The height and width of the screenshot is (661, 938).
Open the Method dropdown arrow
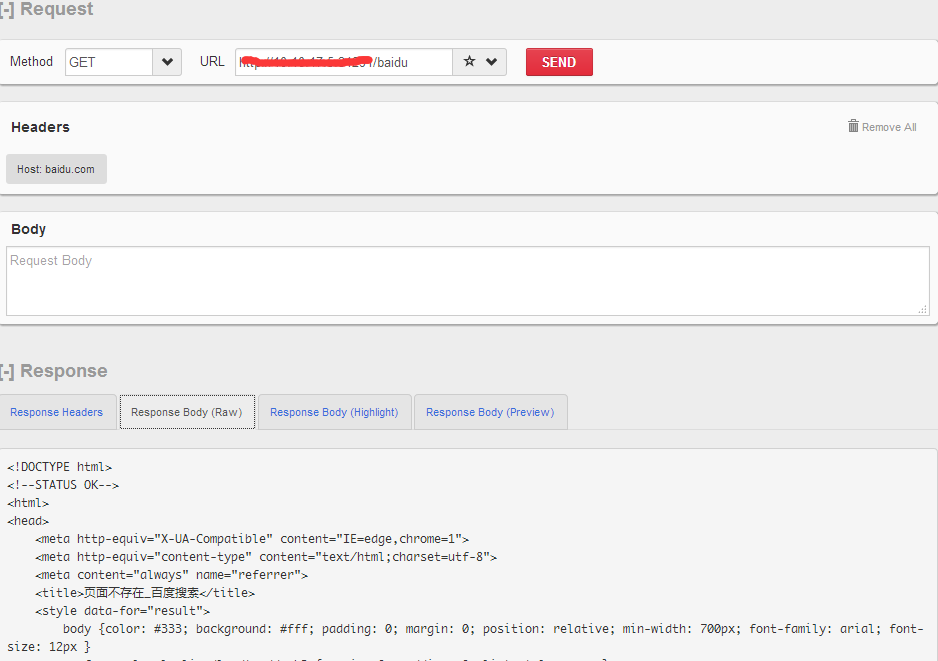pos(167,62)
